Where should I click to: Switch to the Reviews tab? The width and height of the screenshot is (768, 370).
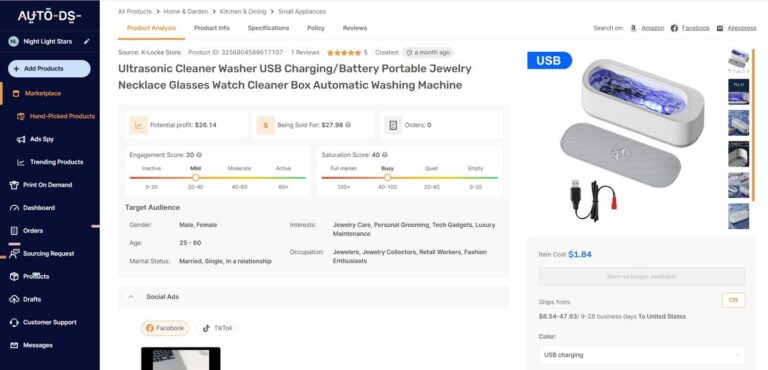(355, 28)
